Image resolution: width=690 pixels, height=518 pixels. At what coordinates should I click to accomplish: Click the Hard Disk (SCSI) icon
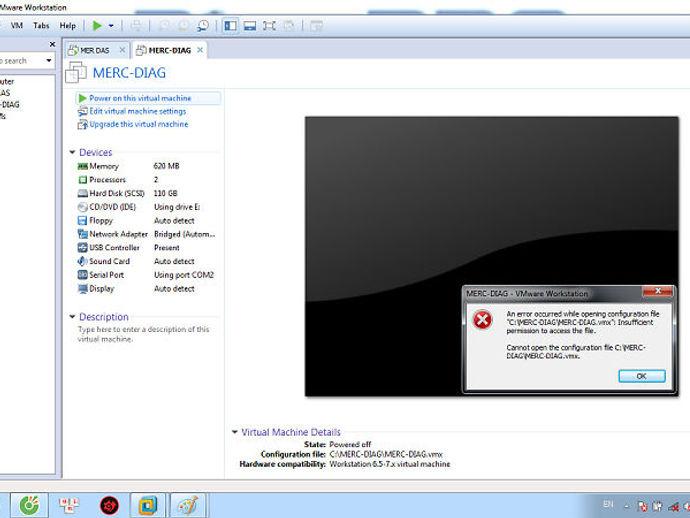[x=82, y=193]
